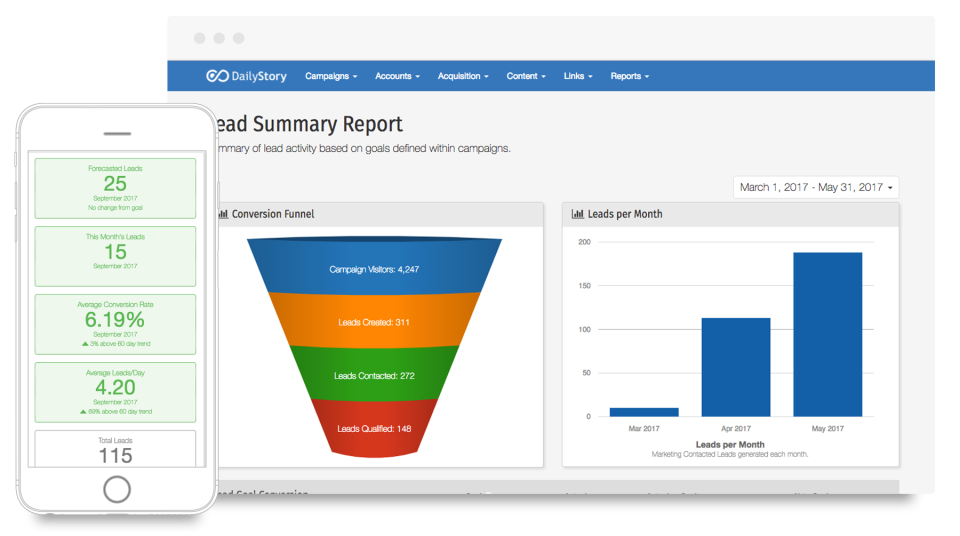Select the Apr 2017 bar
Image resolution: width=960 pixels, height=536 pixels.
click(735, 367)
